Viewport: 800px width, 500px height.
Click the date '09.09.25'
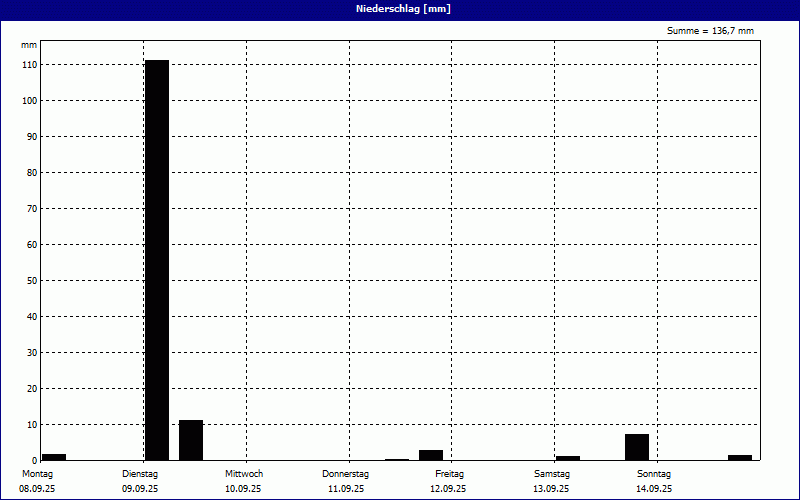click(x=140, y=489)
